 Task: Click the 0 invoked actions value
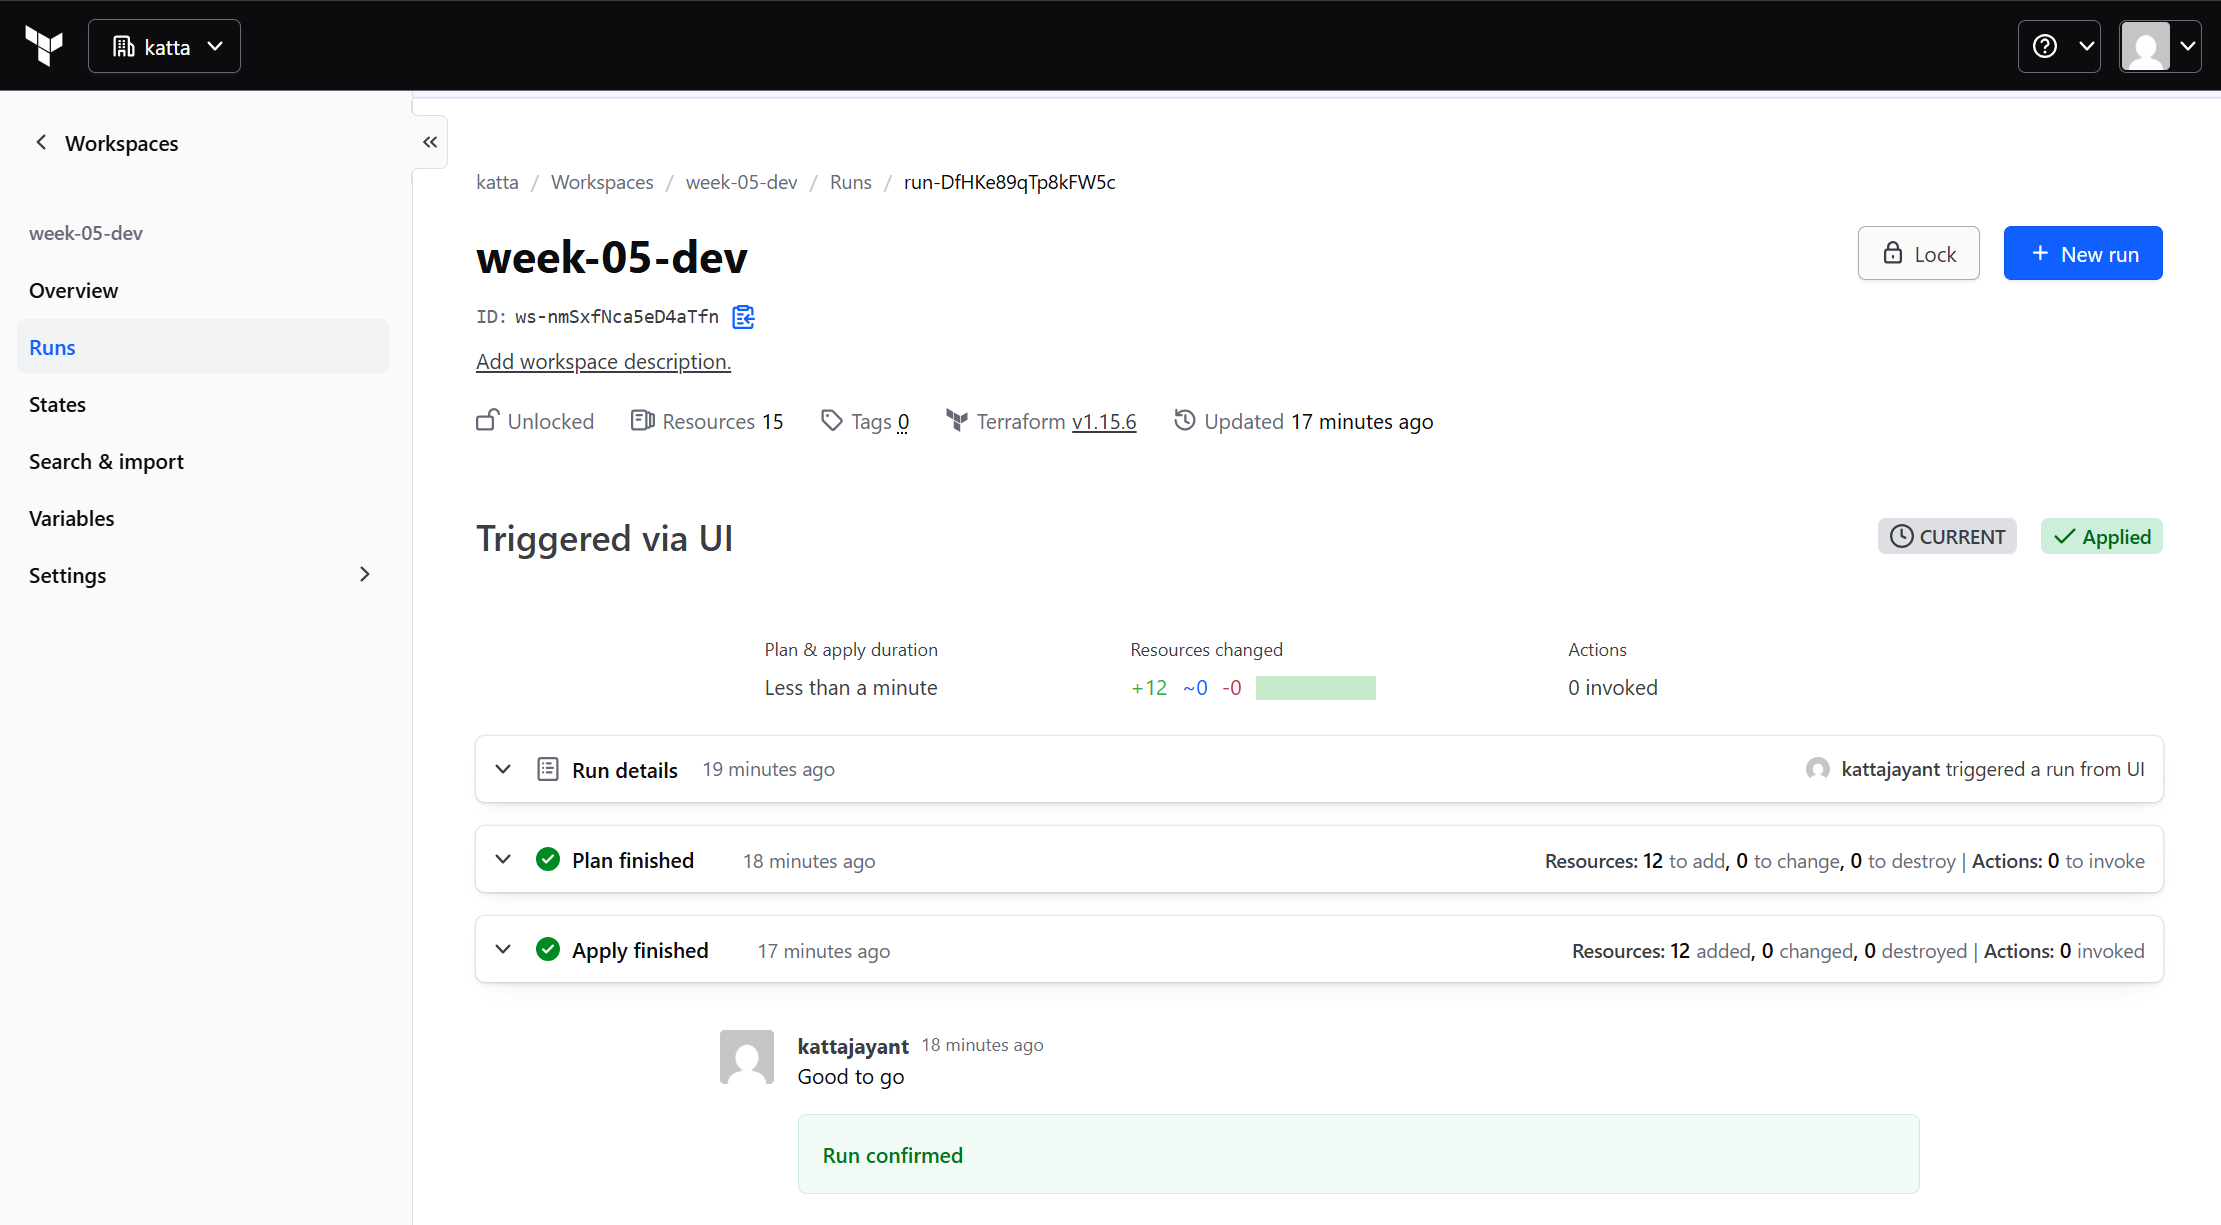pos(1612,688)
